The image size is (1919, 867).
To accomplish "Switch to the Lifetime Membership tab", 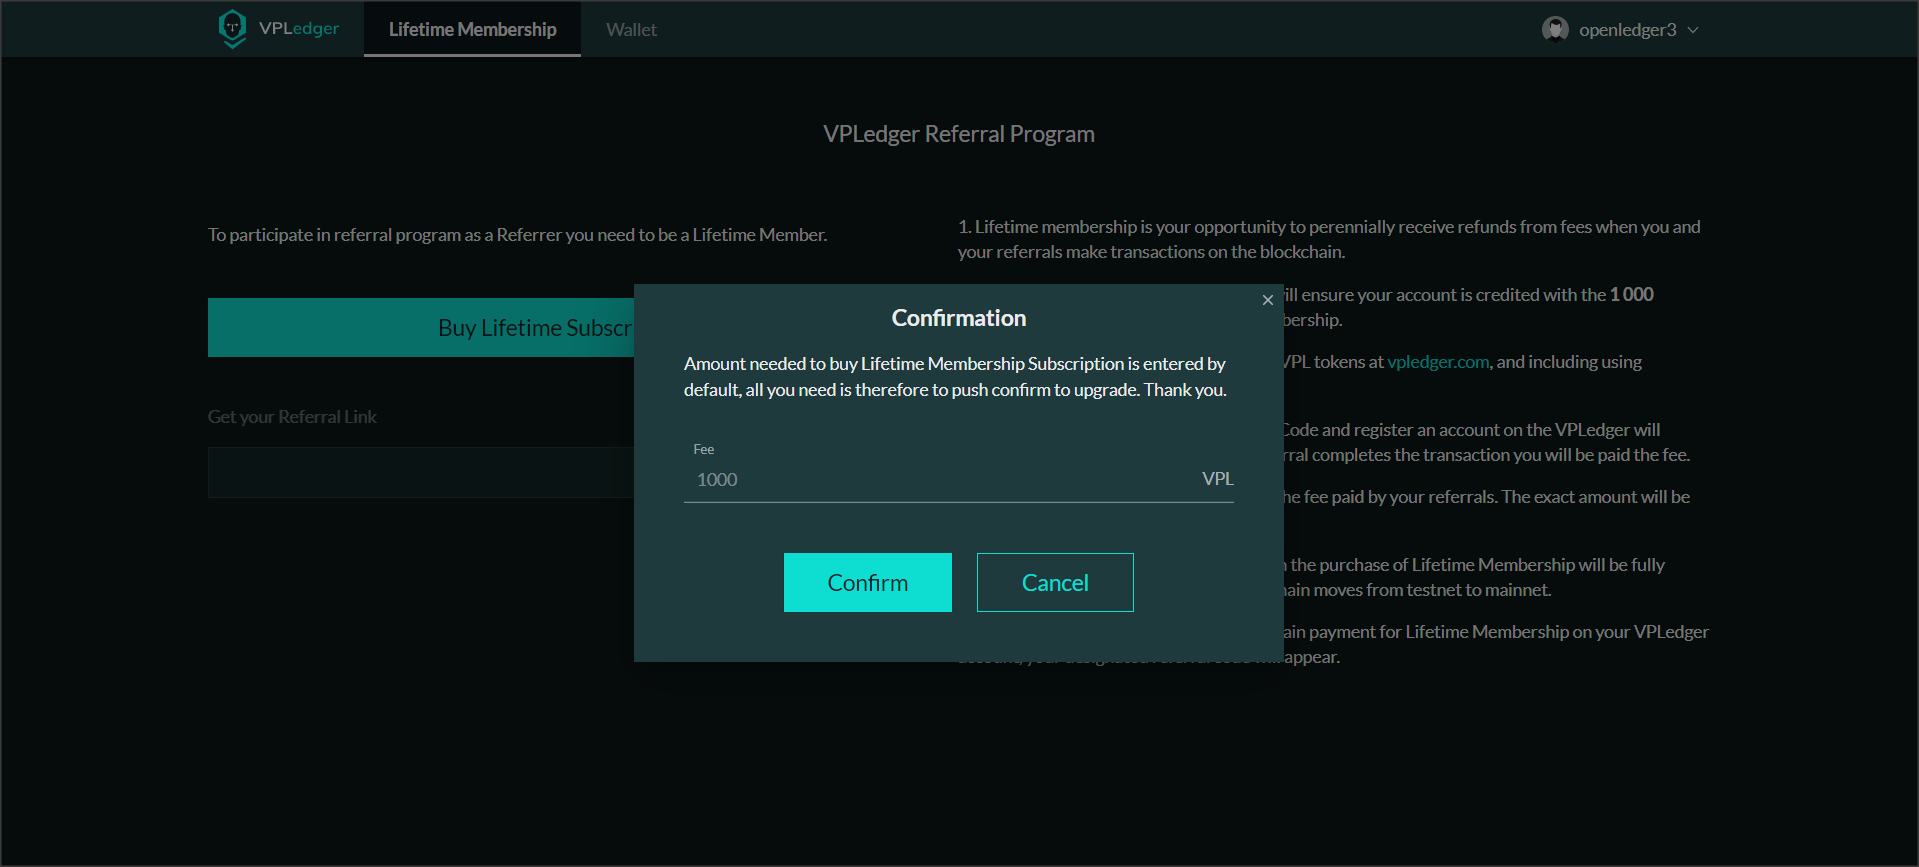I will point(472,30).
